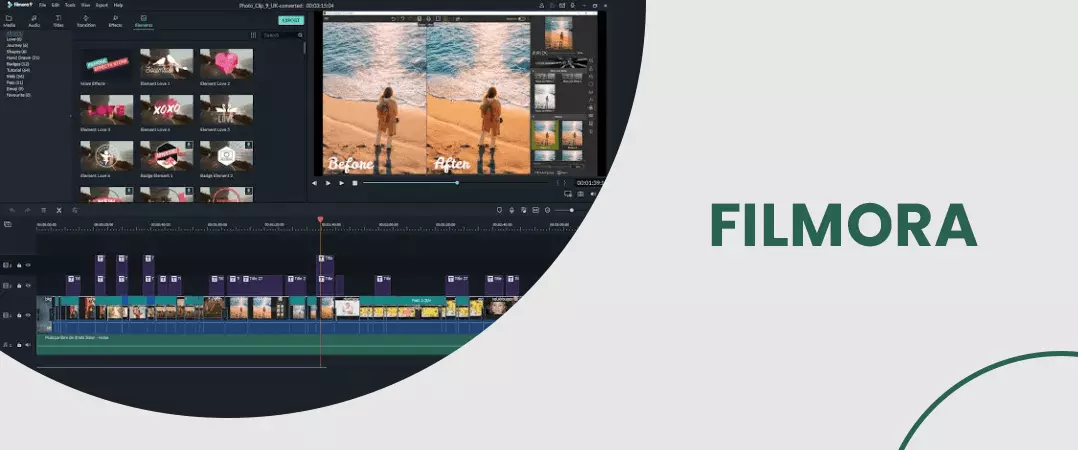Toggle visibility eye on video track 1
This screenshot has height=450, width=1078.
click(28, 315)
